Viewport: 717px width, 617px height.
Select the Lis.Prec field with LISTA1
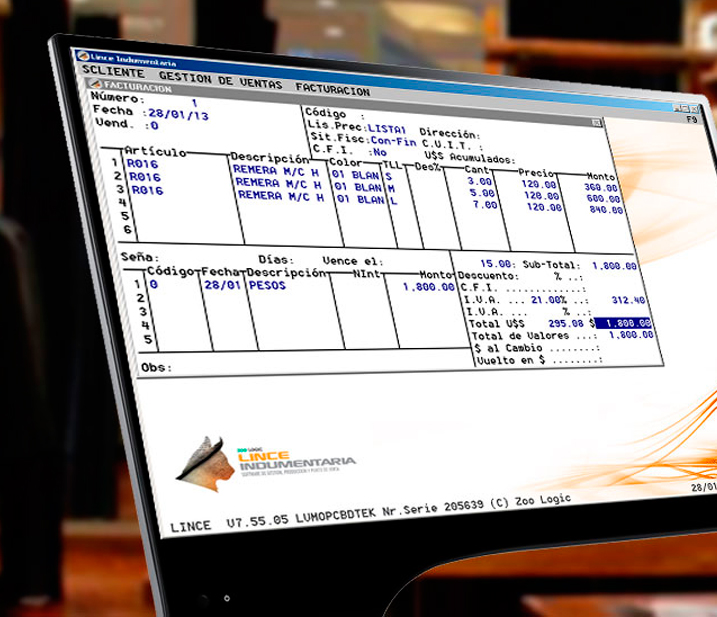[x=387, y=129]
